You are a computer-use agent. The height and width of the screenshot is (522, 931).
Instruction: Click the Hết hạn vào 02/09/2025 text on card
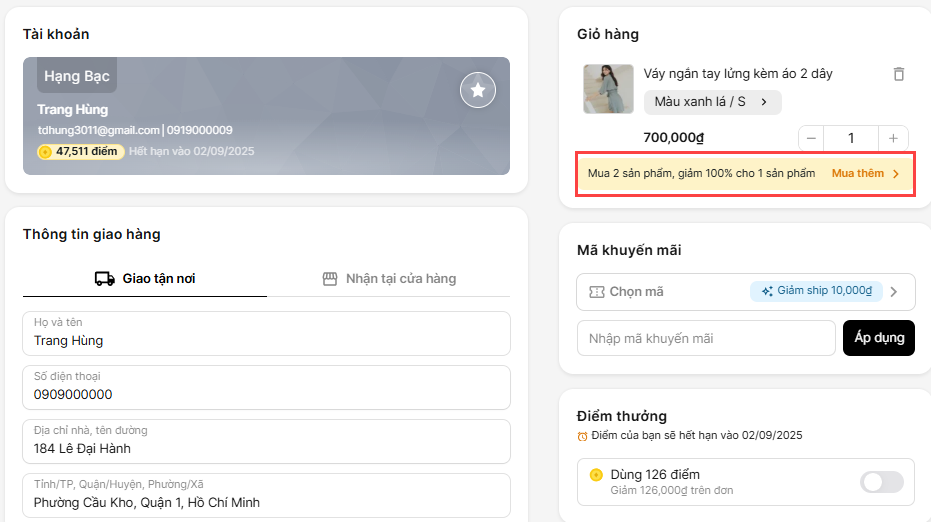[x=191, y=151]
